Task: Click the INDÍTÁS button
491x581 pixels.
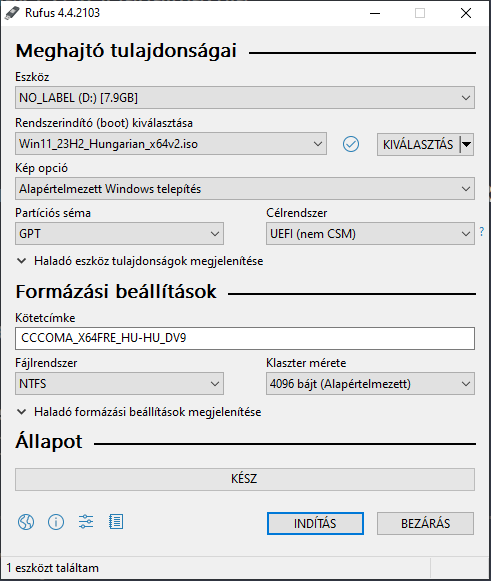Action: (315, 524)
